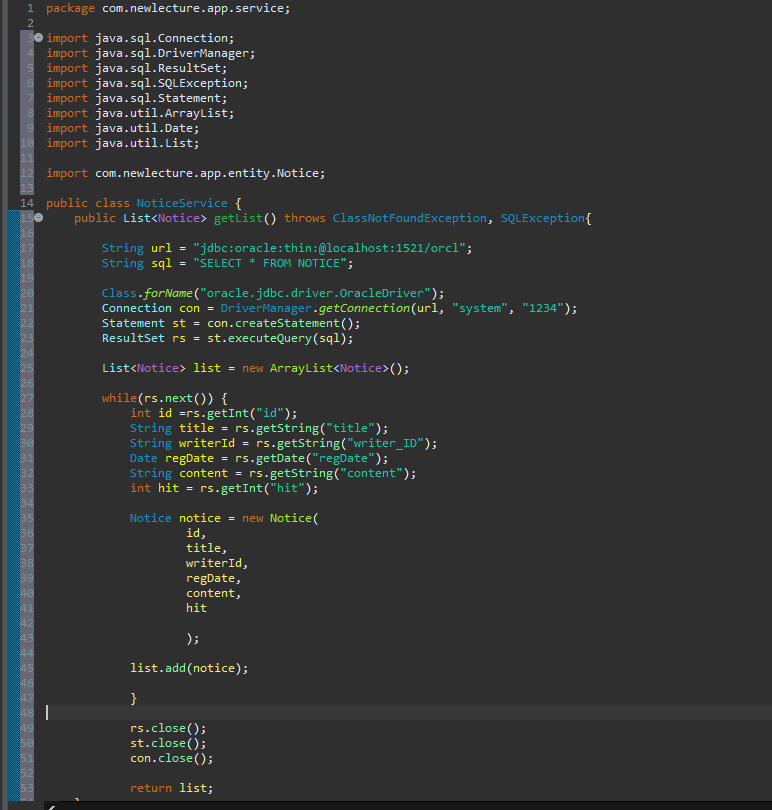This screenshot has width=772, height=810.
Task: Click java.util.ArrayList in the imports
Action: click(x=162, y=114)
